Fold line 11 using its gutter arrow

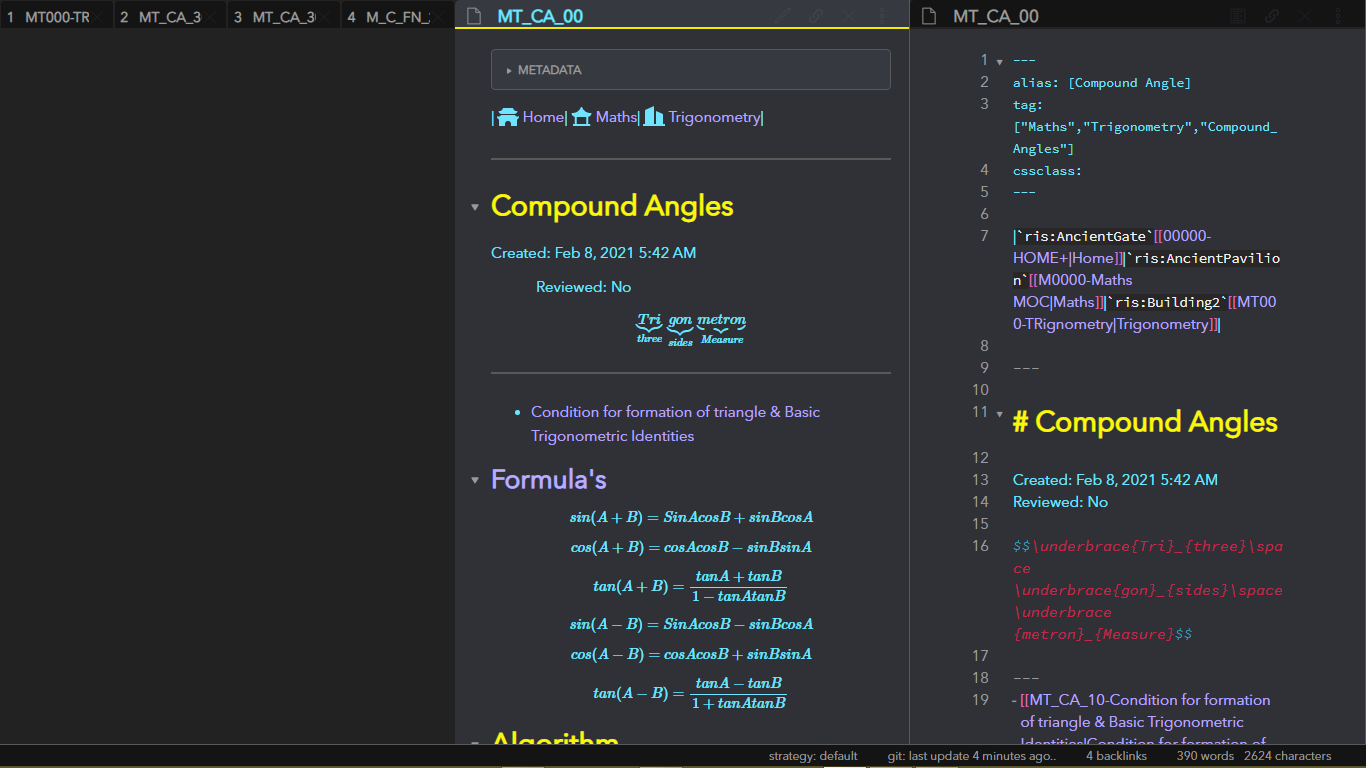pyautogui.click(x=1000, y=412)
